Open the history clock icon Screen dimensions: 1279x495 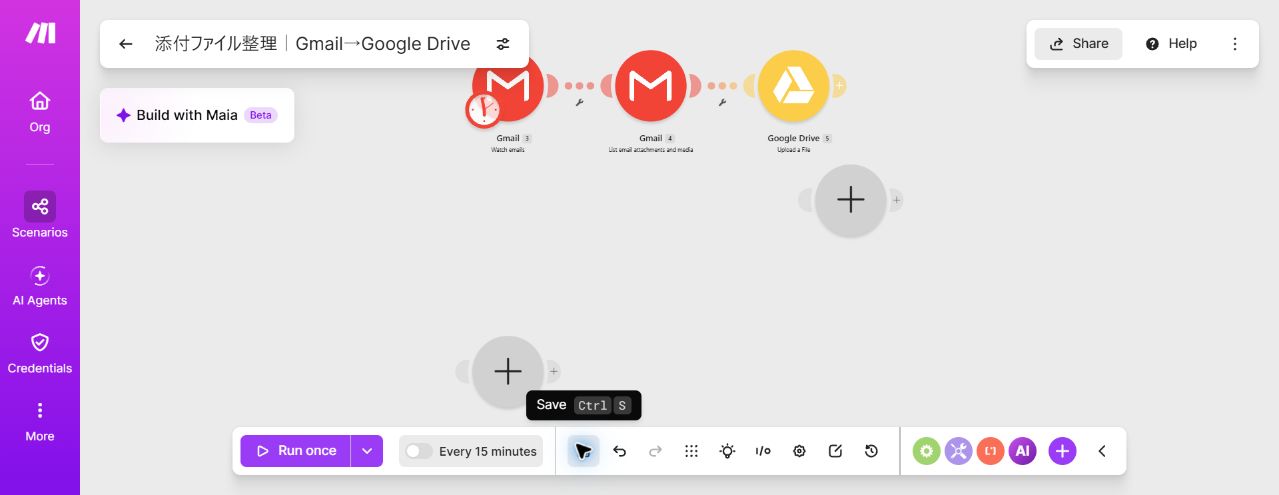(x=871, y=451)
